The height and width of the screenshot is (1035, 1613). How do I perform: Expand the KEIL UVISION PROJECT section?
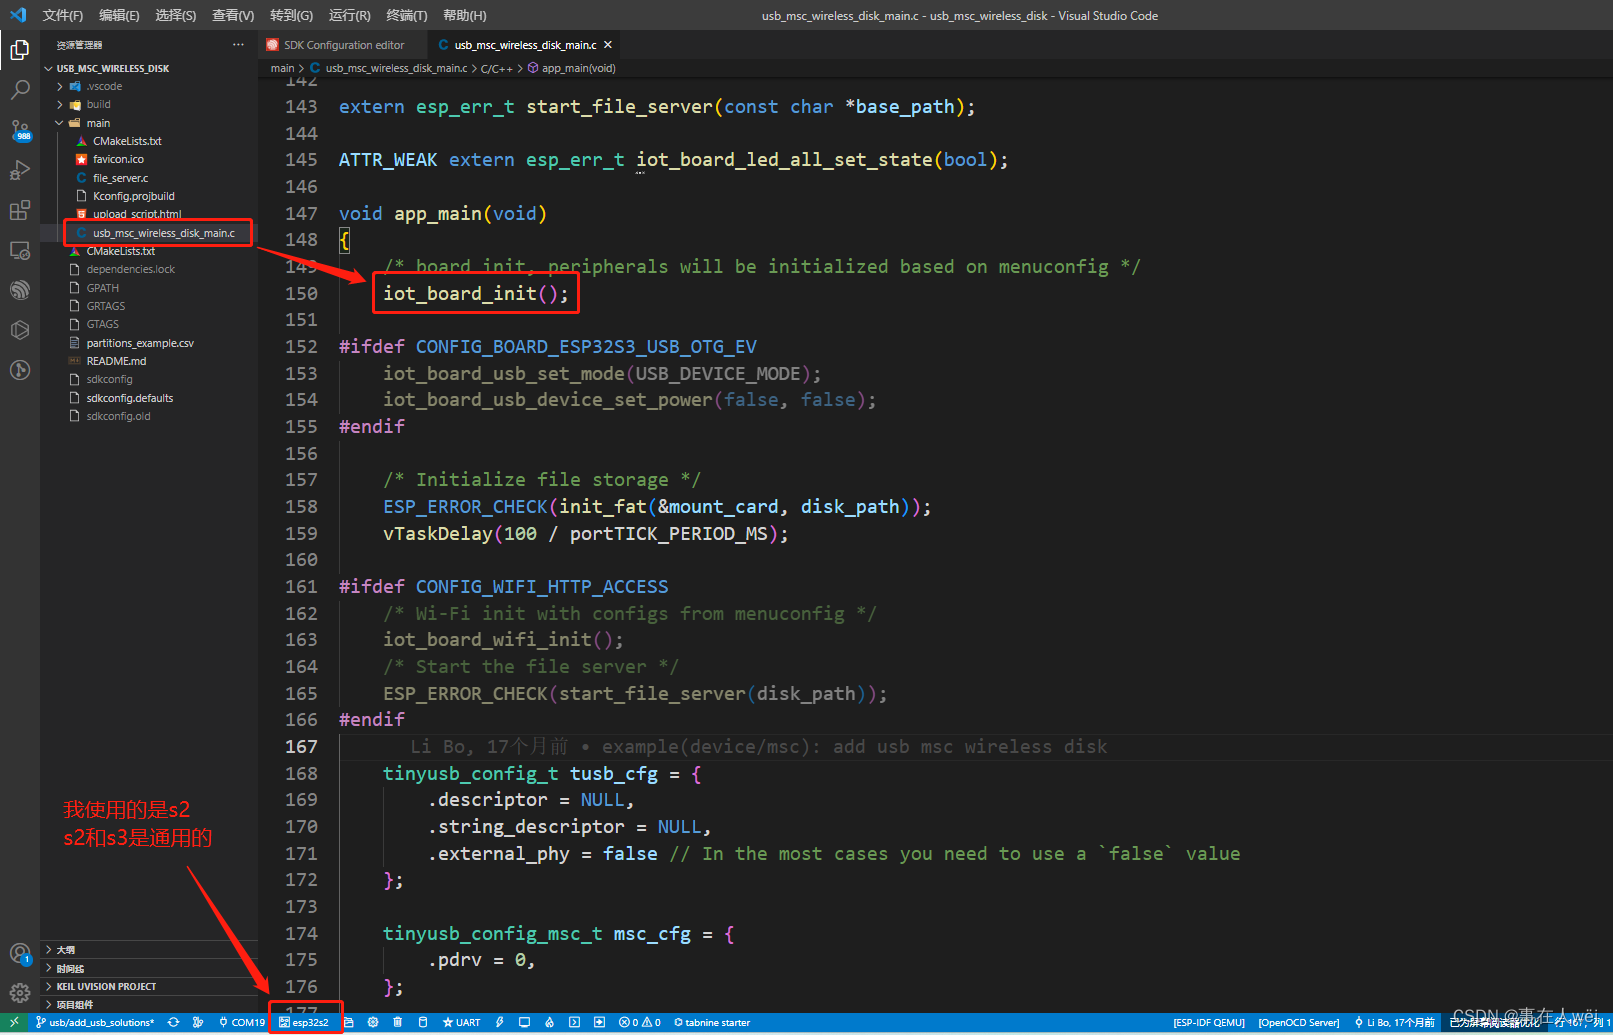149,986
